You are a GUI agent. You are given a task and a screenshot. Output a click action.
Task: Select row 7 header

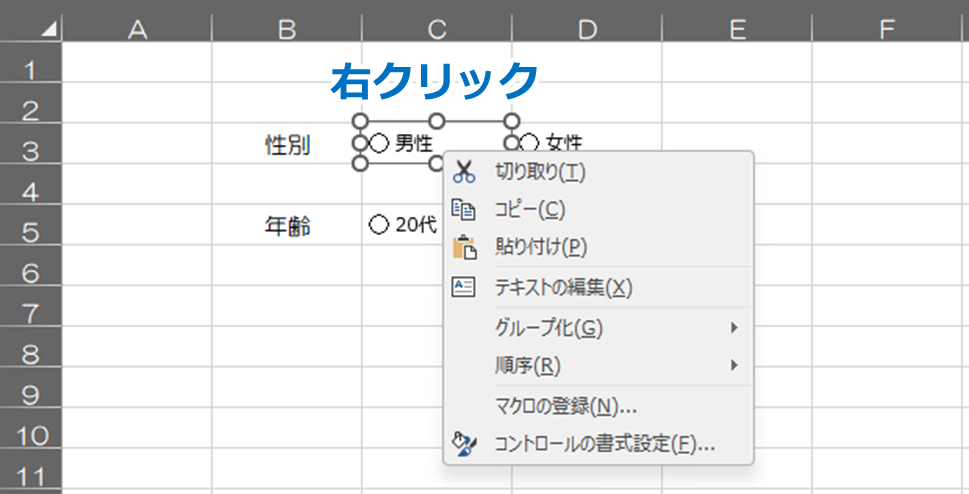pyautogui.click(x=30, y=314)
